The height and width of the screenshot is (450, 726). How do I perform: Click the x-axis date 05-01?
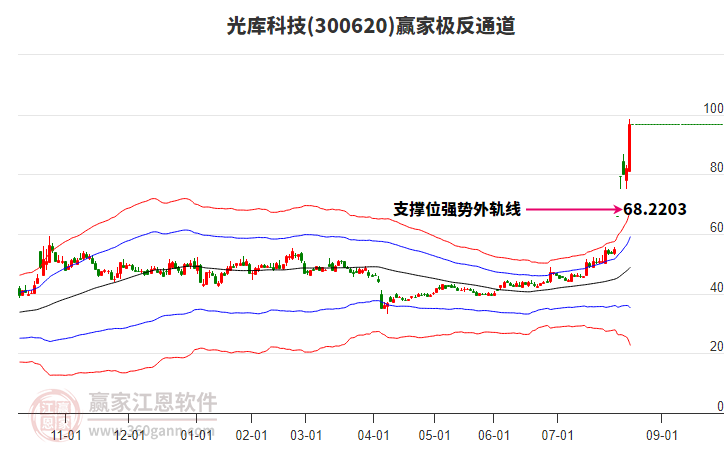pos(434,435)
